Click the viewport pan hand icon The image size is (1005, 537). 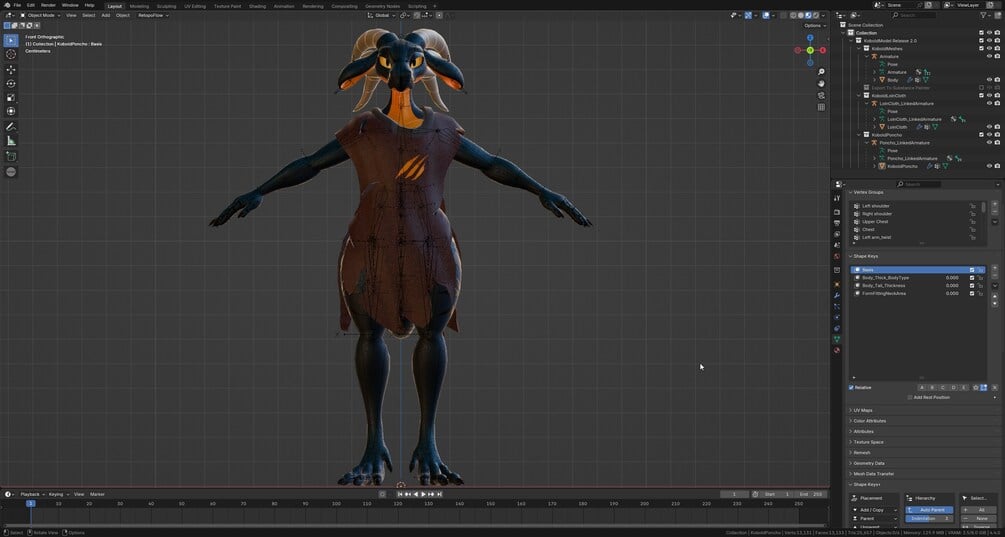[x=821, y=83]
